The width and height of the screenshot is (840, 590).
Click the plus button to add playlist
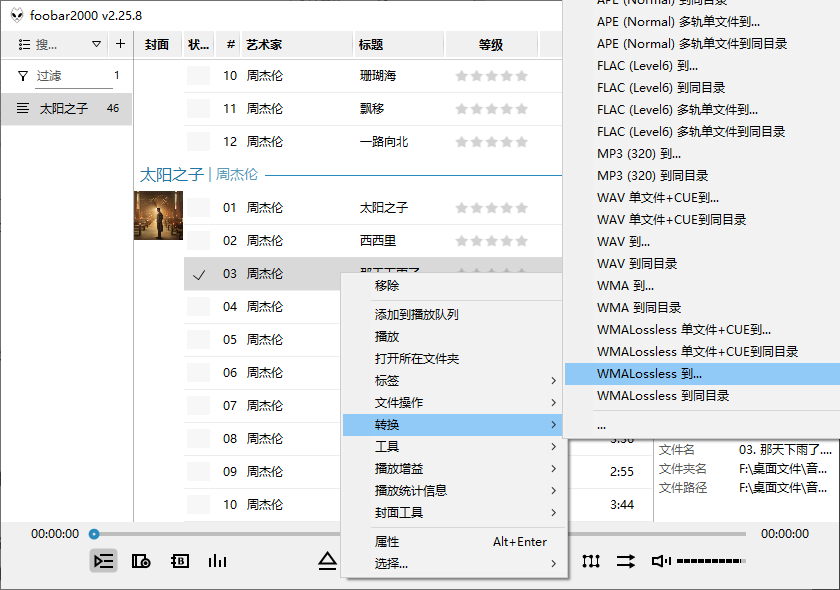coord(121,44)
